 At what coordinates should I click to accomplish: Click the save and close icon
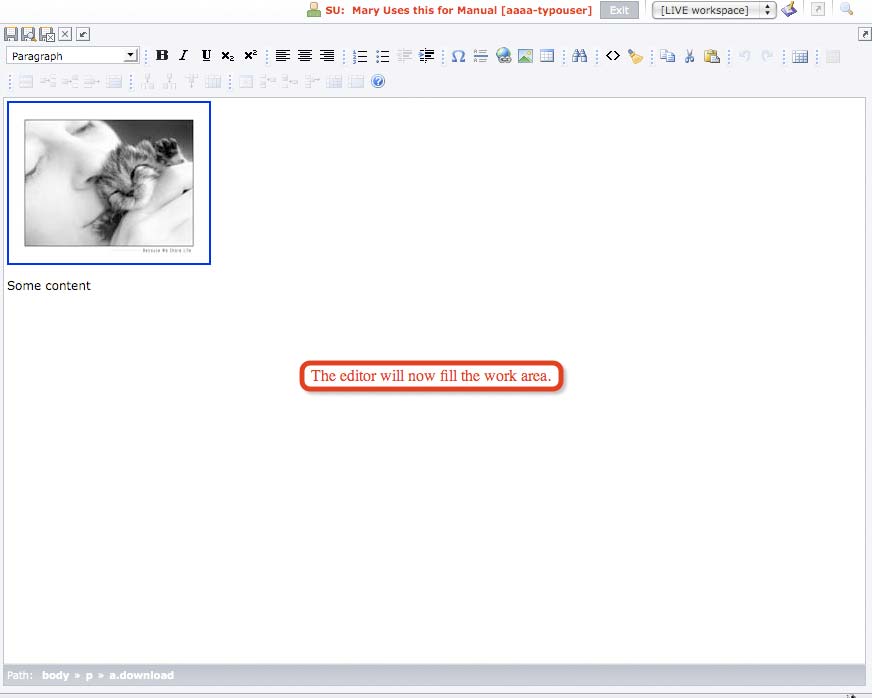coord(47,34)
